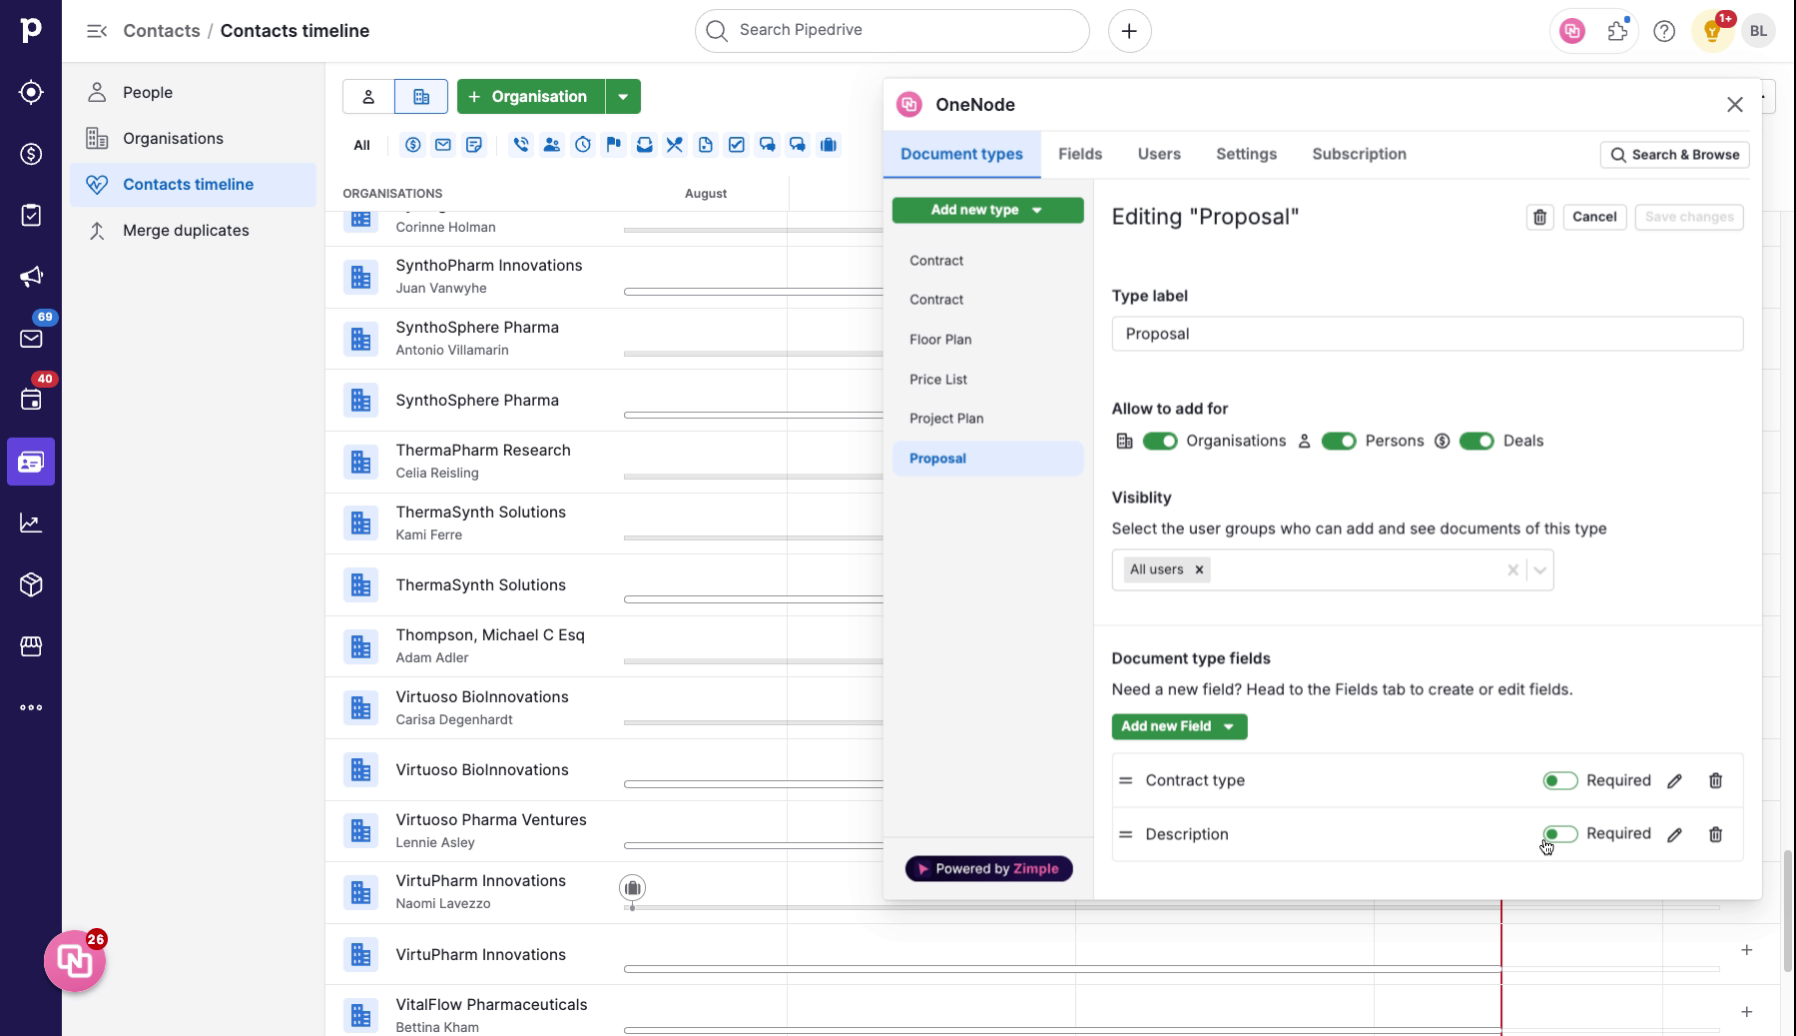Filter timeline by lunch fork-knife icon
This screenshot has width=1796, height=1036.
coord(675,145)
